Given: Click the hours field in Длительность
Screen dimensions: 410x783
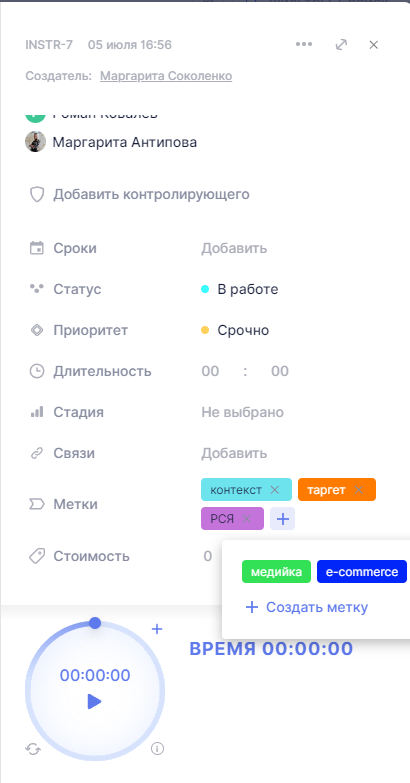Looking at the screenshot, I should coord(210,371).
